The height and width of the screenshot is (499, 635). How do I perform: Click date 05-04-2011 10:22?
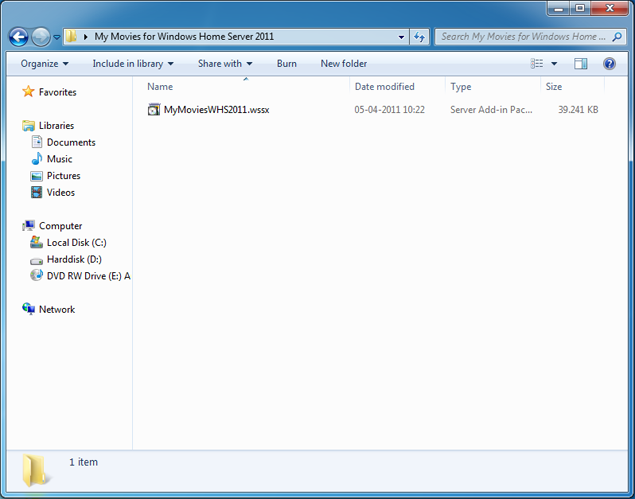(x=389, y=110)
